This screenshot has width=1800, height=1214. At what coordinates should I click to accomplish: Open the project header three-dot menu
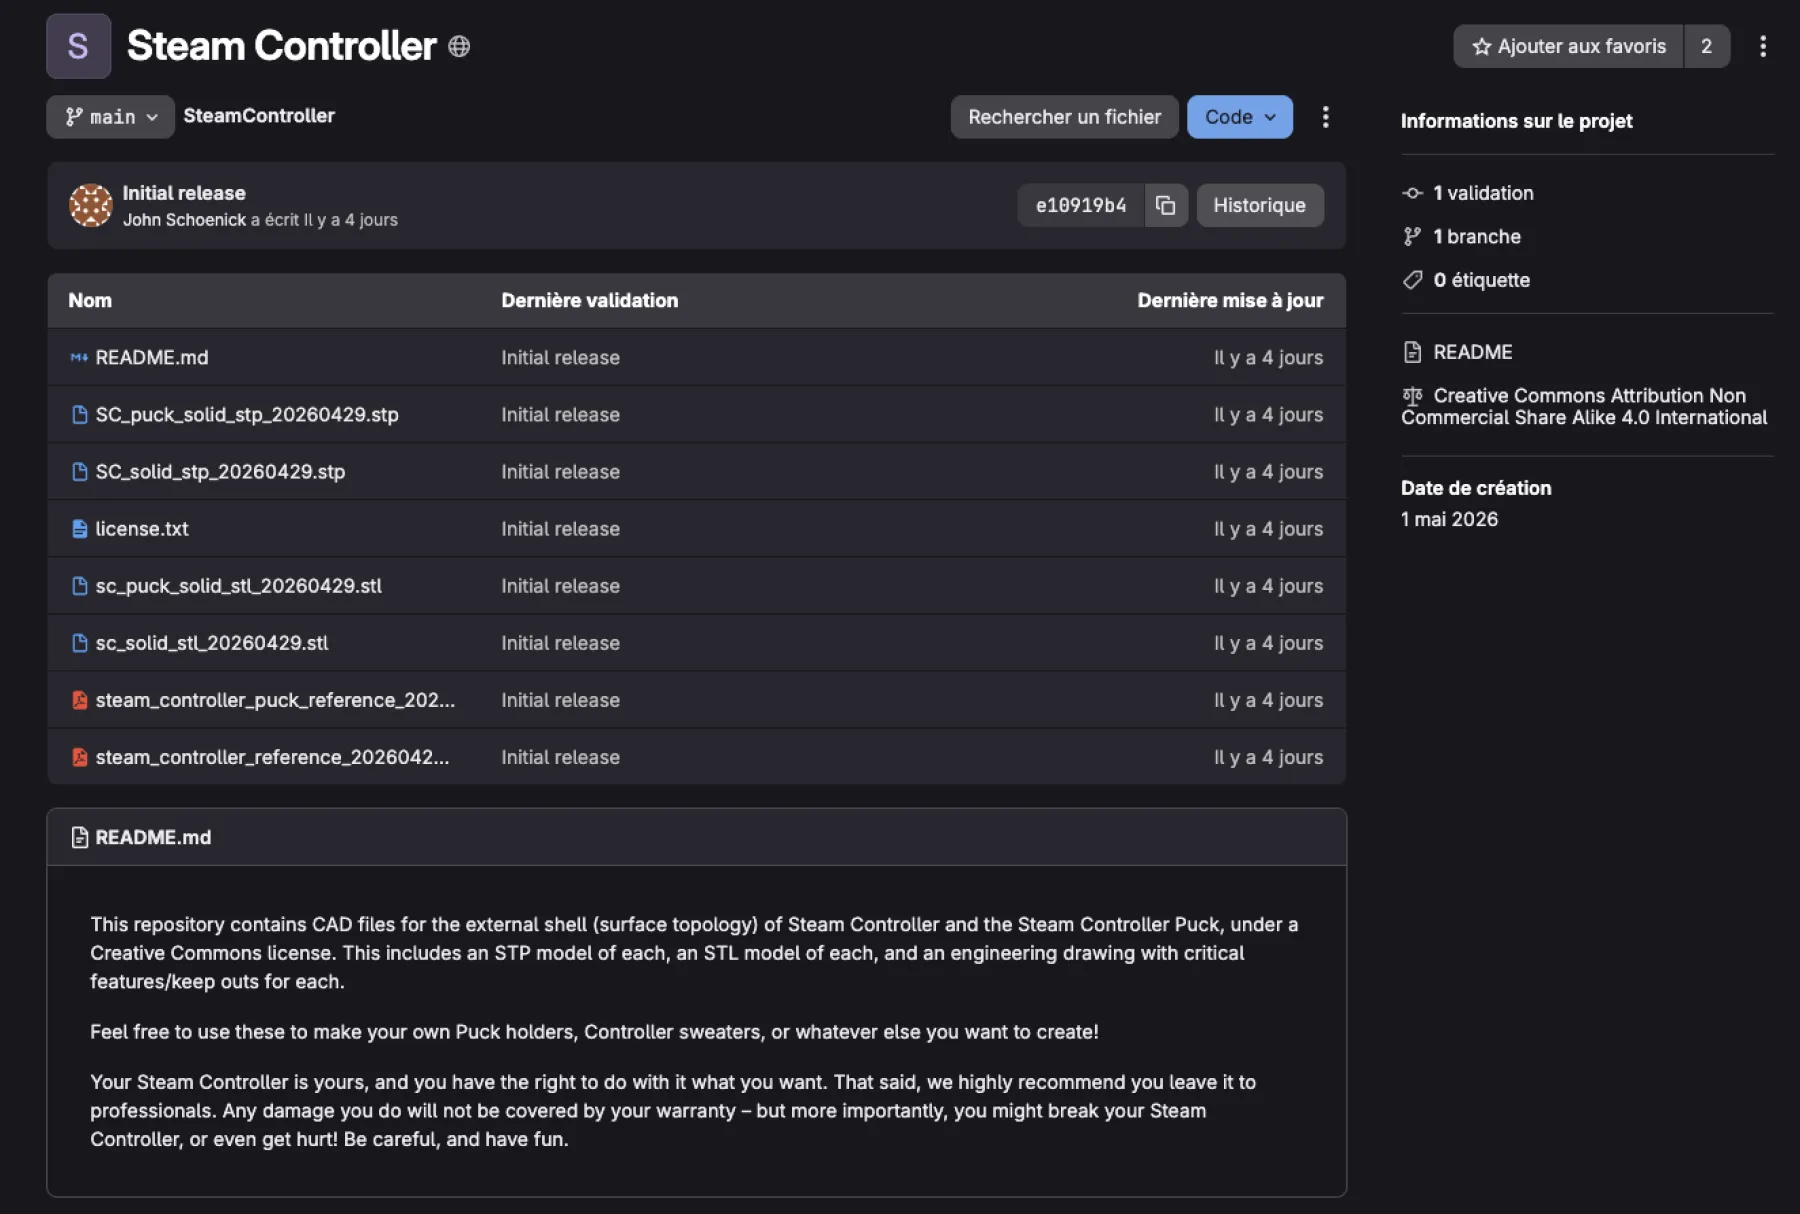[x=1762, y=46]
